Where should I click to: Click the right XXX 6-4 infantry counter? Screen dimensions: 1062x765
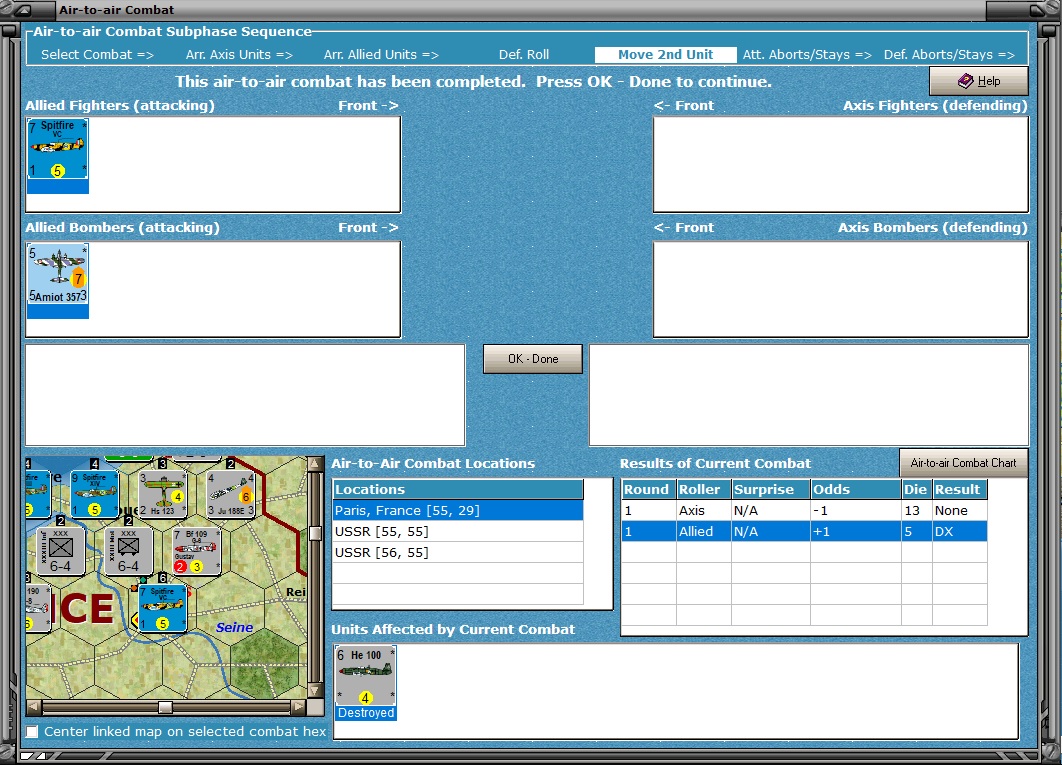[x=129, y=551]
